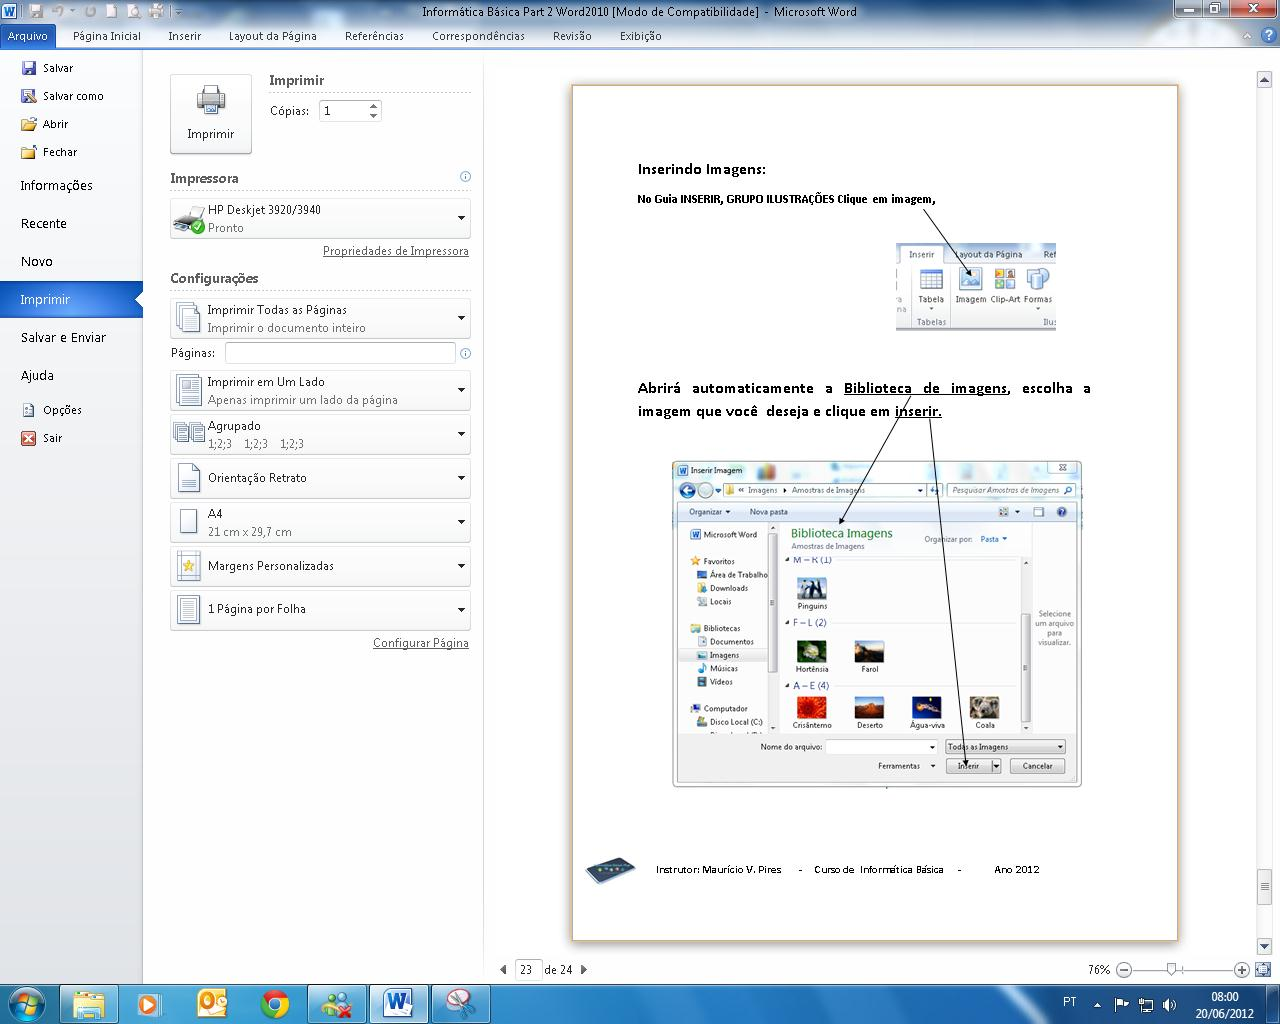1280x1024 pixels.
Task: Open Snipping Tool in taskbar
Action: [x=461, y=1003]
